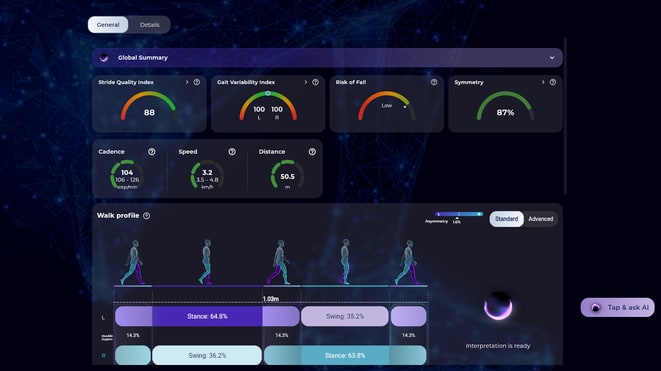Click the 1.03m stride length label
This screenshot has height=371, width=661.
click(271, 299)
